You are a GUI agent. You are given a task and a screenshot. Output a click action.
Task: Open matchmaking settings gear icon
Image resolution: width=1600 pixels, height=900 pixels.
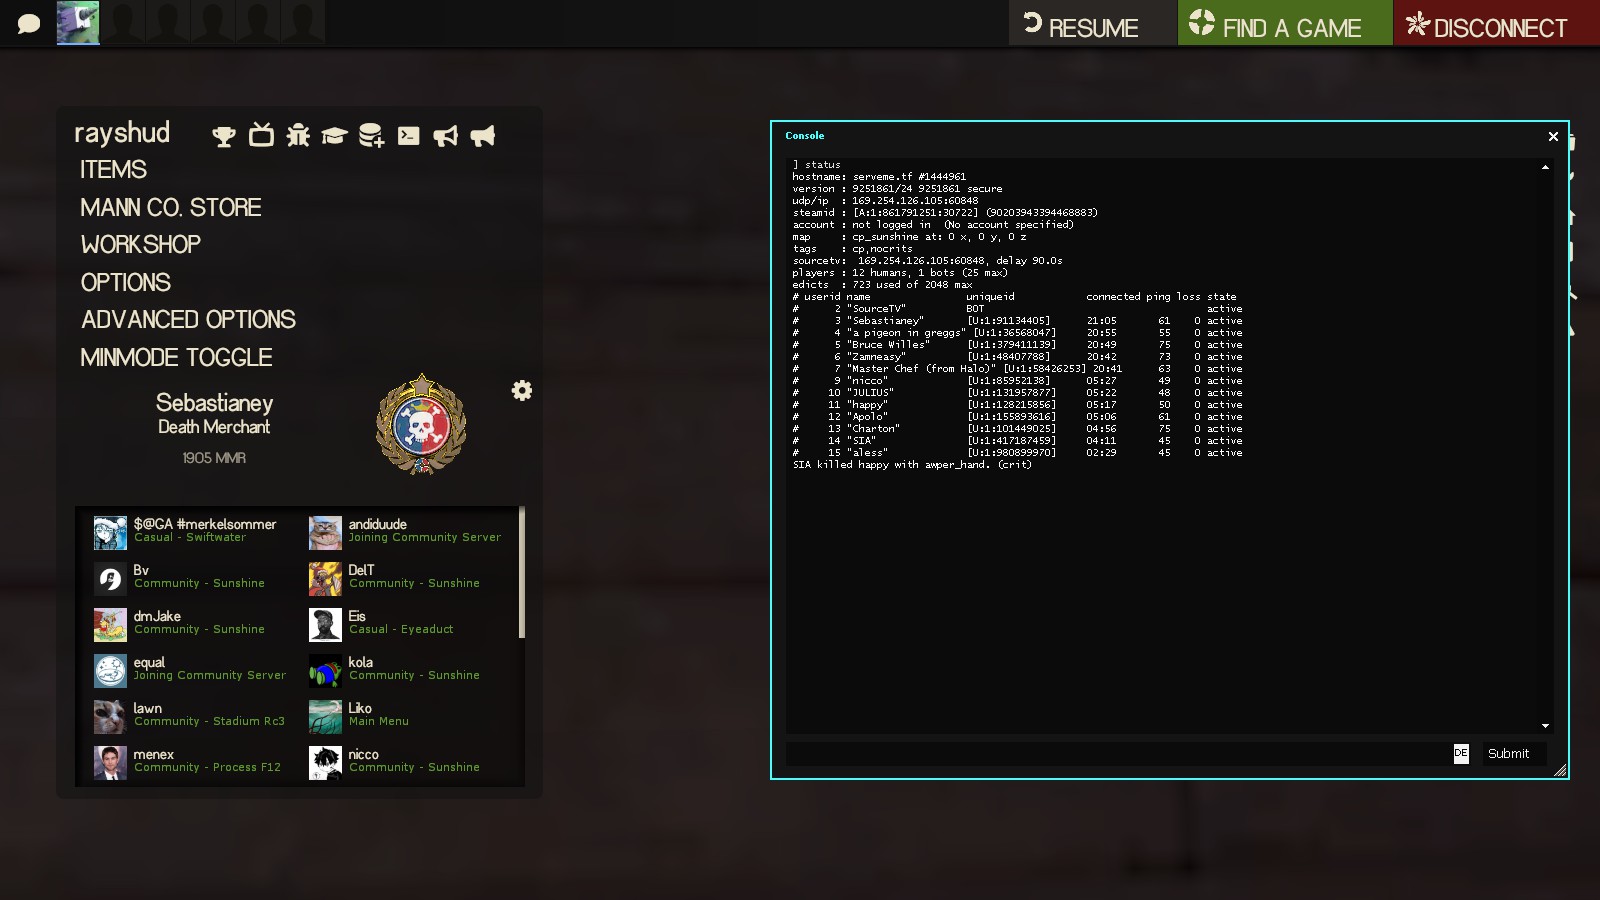coord(522,391)
